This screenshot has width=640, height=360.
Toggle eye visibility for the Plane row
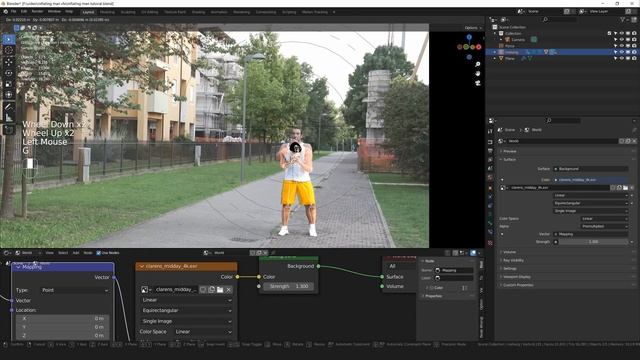click(x=622, y=58)
